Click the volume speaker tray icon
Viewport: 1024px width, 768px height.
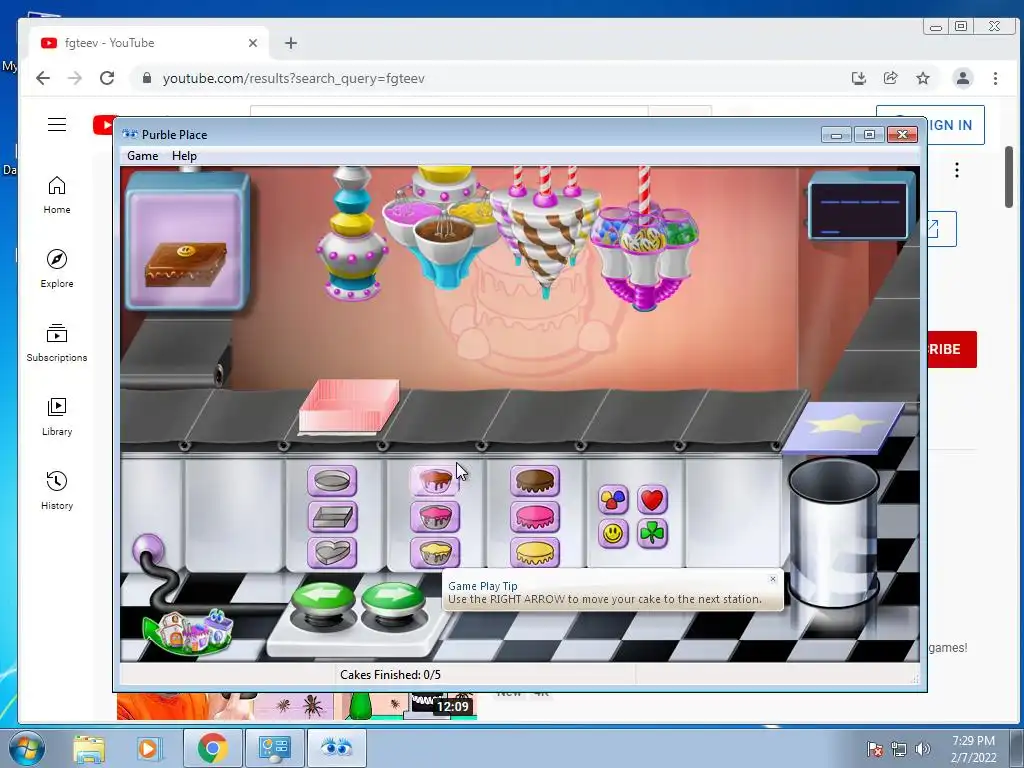coord(923,749)
